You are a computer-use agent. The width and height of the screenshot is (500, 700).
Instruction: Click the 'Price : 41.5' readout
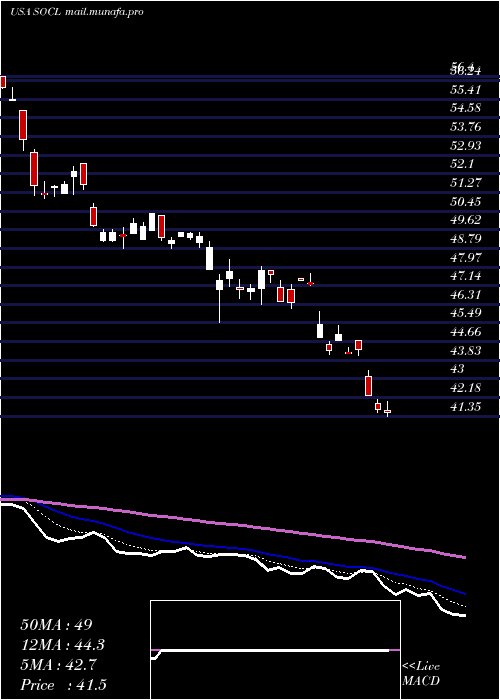coord(63,685)
